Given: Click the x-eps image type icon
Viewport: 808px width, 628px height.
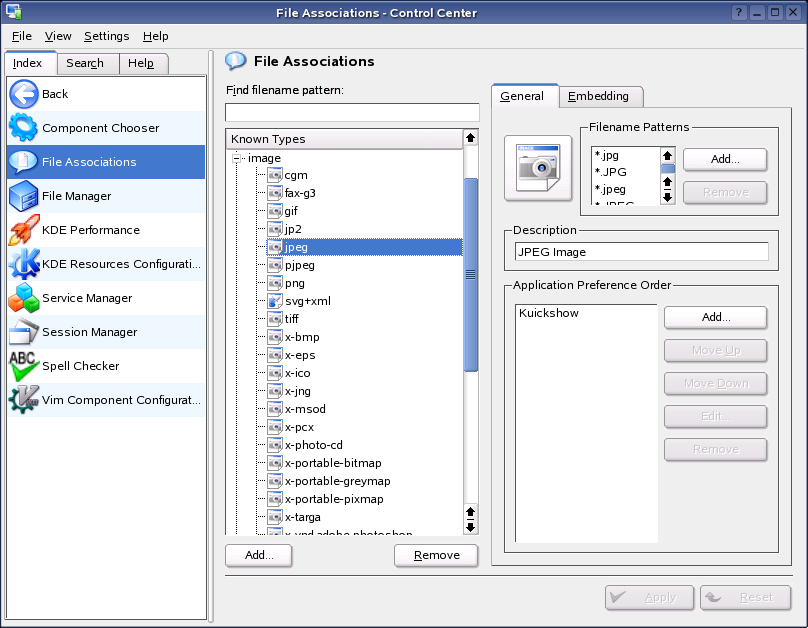Looking at the screenshot, I should pyautogui.click(x=275, y=355).
